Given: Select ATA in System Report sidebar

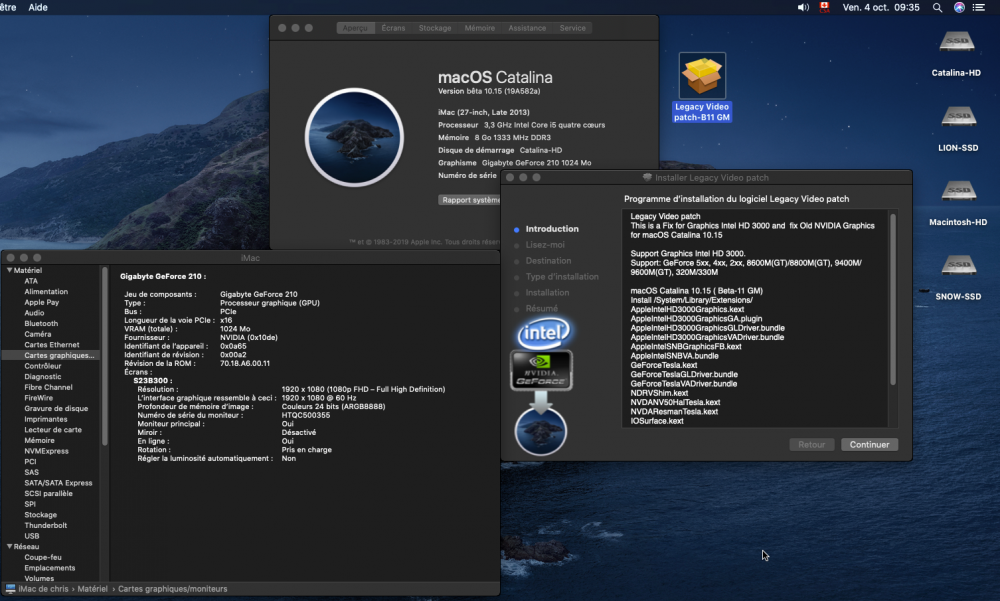Looking at the screenshot, I should (x=31, y=281).
